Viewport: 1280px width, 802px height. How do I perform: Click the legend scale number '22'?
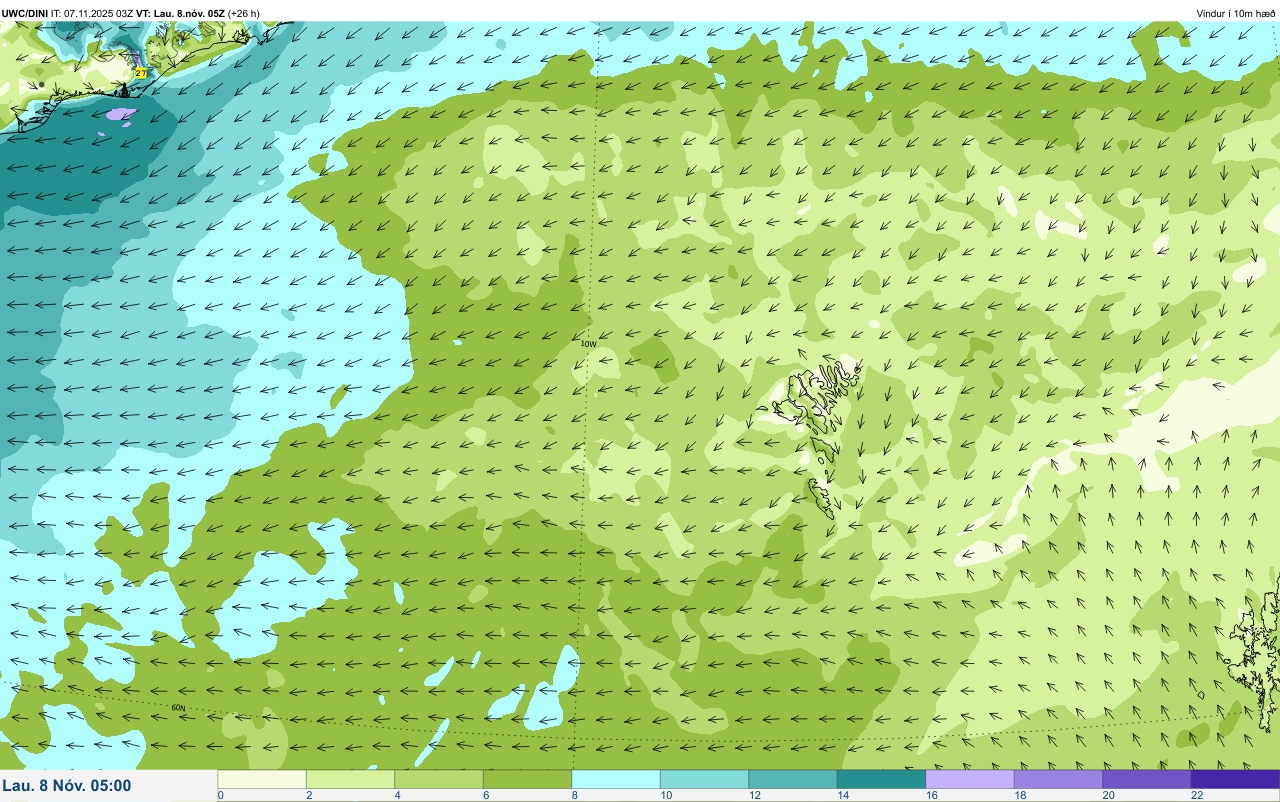tap(1196, 795)
